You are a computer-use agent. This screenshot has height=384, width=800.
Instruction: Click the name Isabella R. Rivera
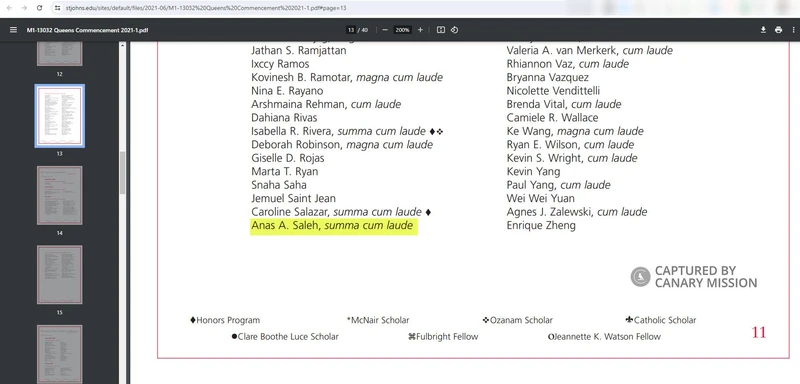point(292,132)
